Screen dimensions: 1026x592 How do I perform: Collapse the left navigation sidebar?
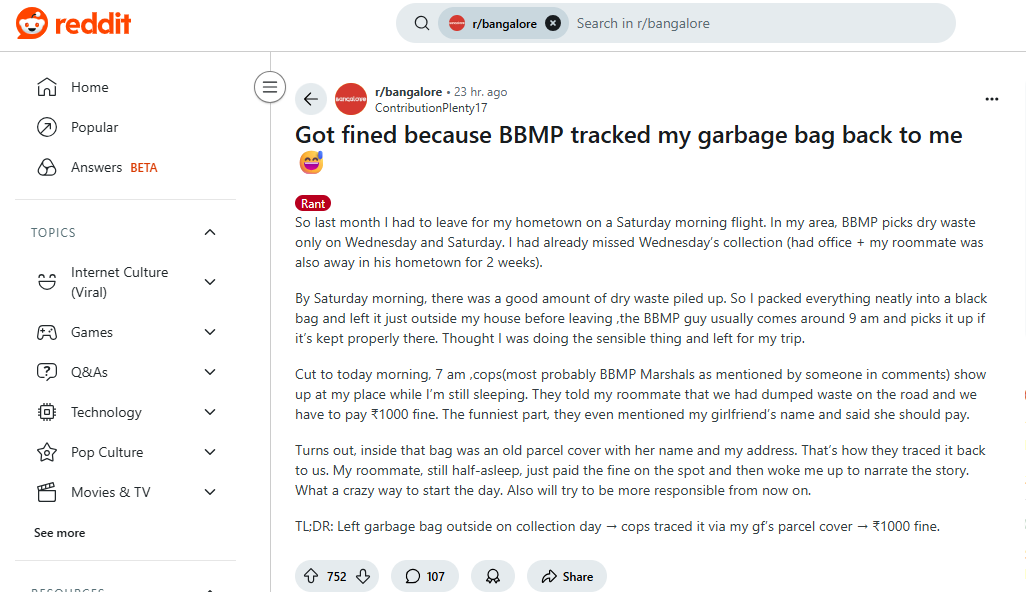pyautogui.click(x=269, y=87)
